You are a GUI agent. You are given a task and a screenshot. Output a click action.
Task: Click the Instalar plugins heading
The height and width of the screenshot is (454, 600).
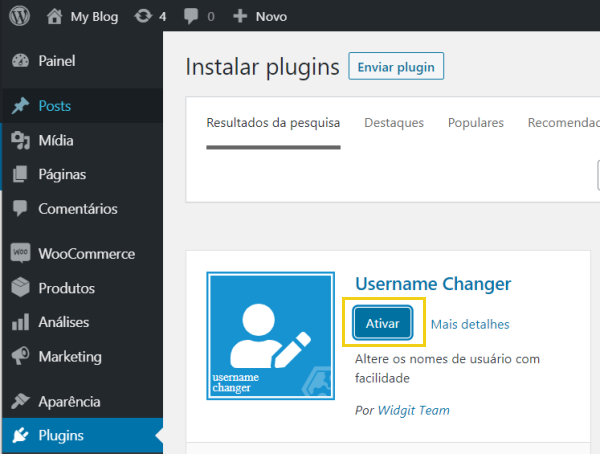262,67
